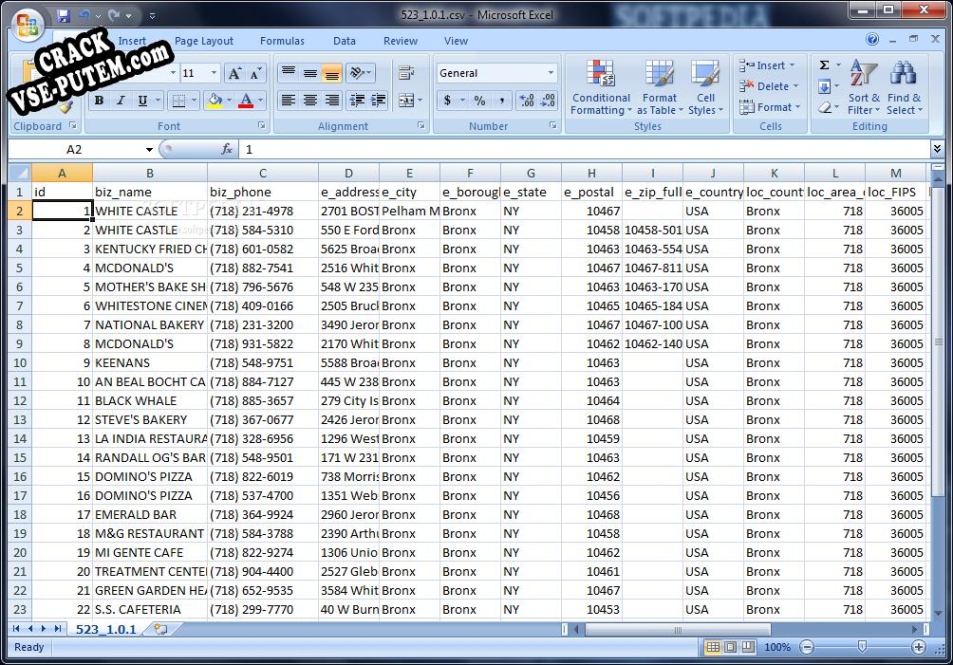Click the Insert cells button
The image size is (953, 665).
click(x=763, y=66)
